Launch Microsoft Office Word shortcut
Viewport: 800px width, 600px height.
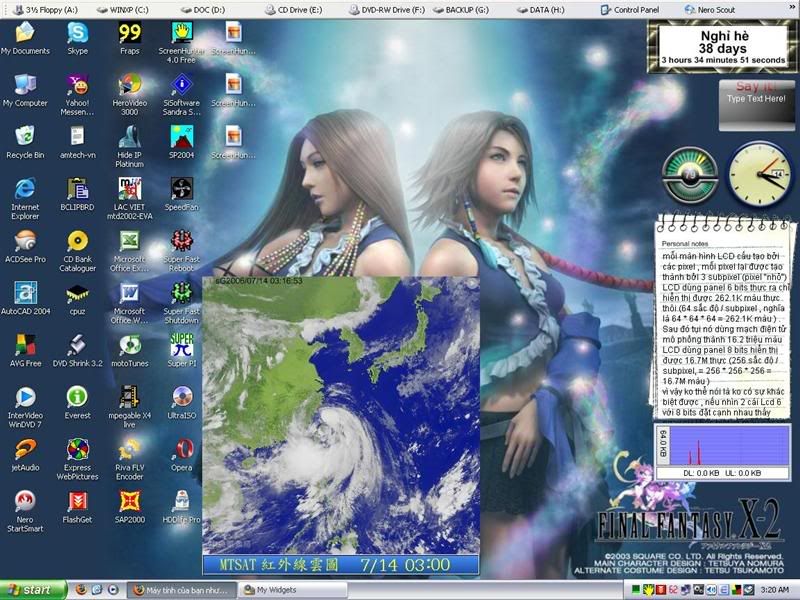click(130, 303)
